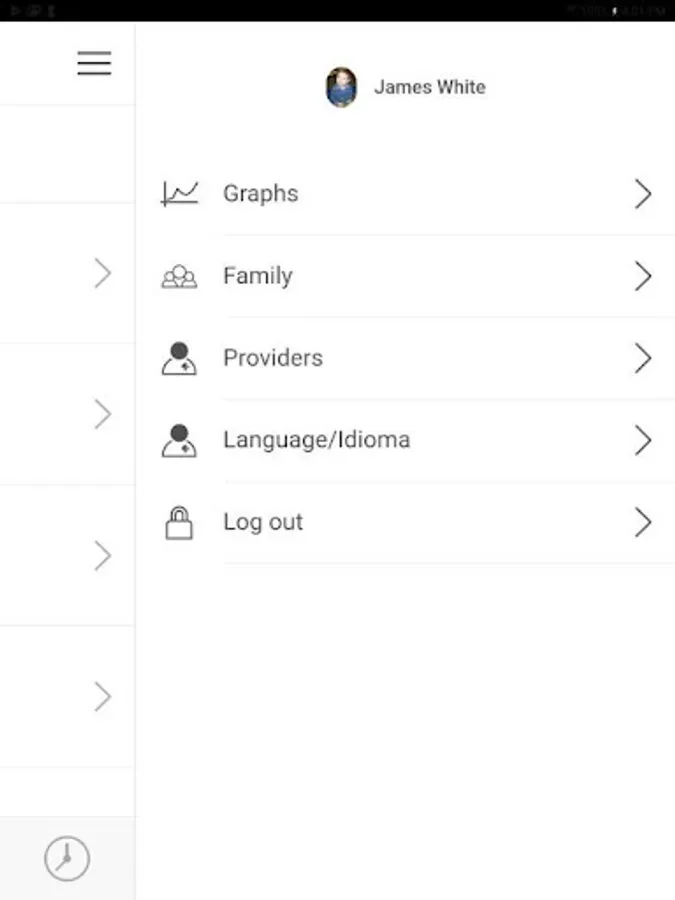Open the clock history icon
This screenshot has width=675, height=900.
pyautogui.click(x=67, y=858)
